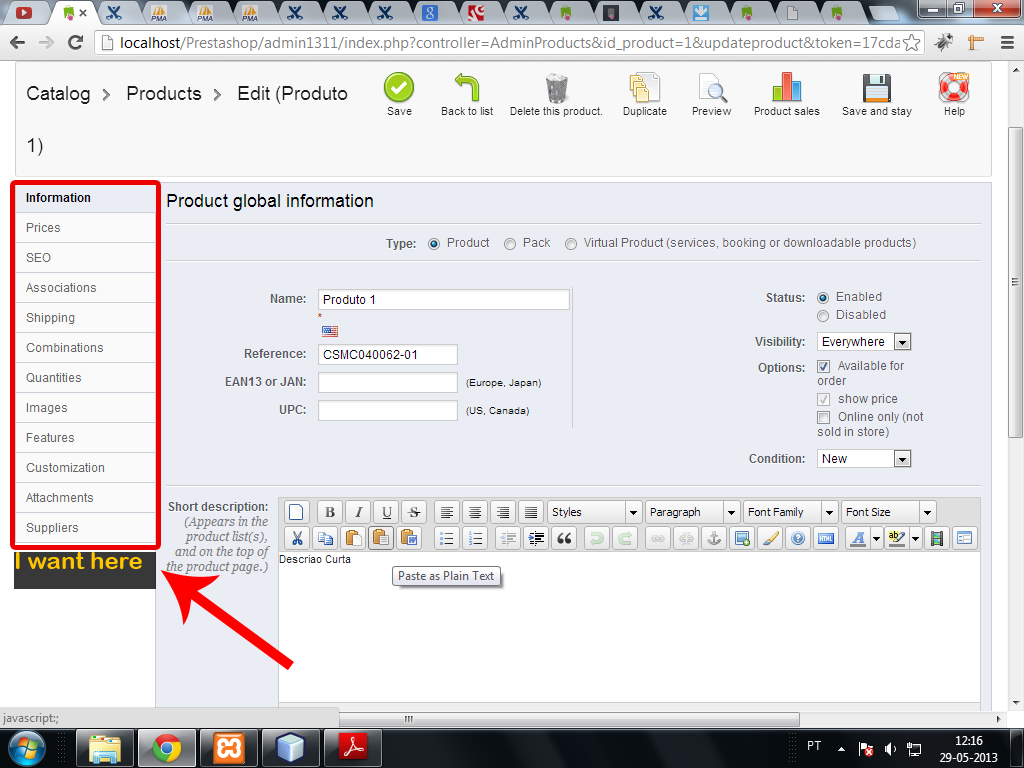
Task: Click Delete this product trash icon
Action: click(556, 88)
